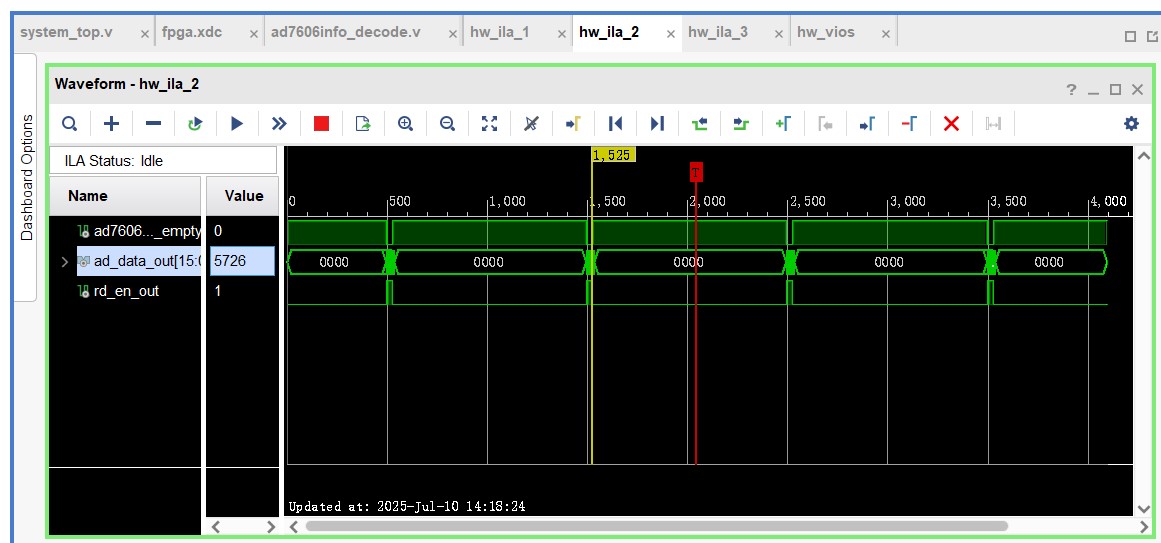Open waveform settings gear
Viewport: 1161px width, 543px height.
(1131, 124)
